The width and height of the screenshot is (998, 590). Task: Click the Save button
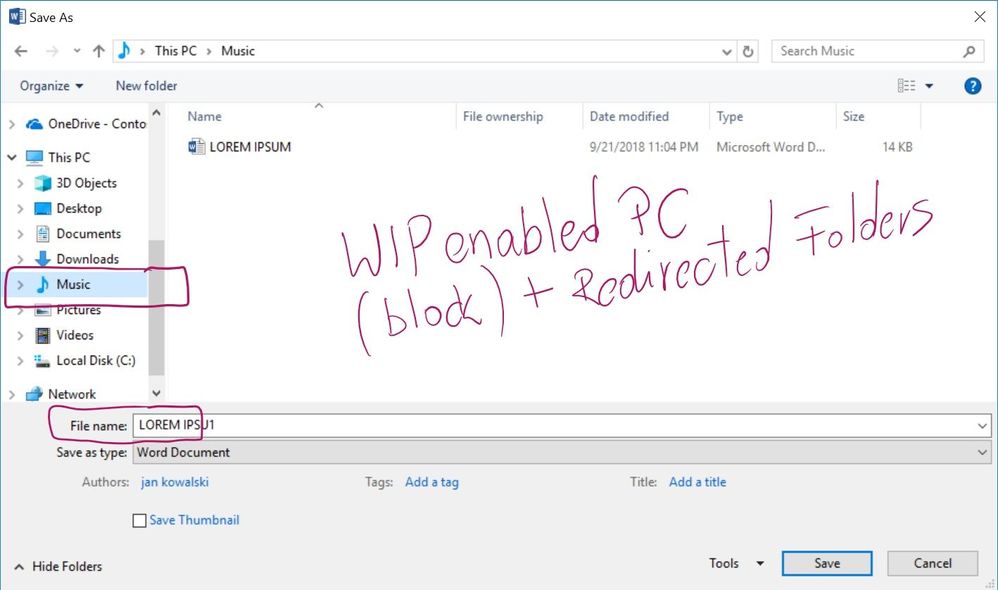[826, 563]
